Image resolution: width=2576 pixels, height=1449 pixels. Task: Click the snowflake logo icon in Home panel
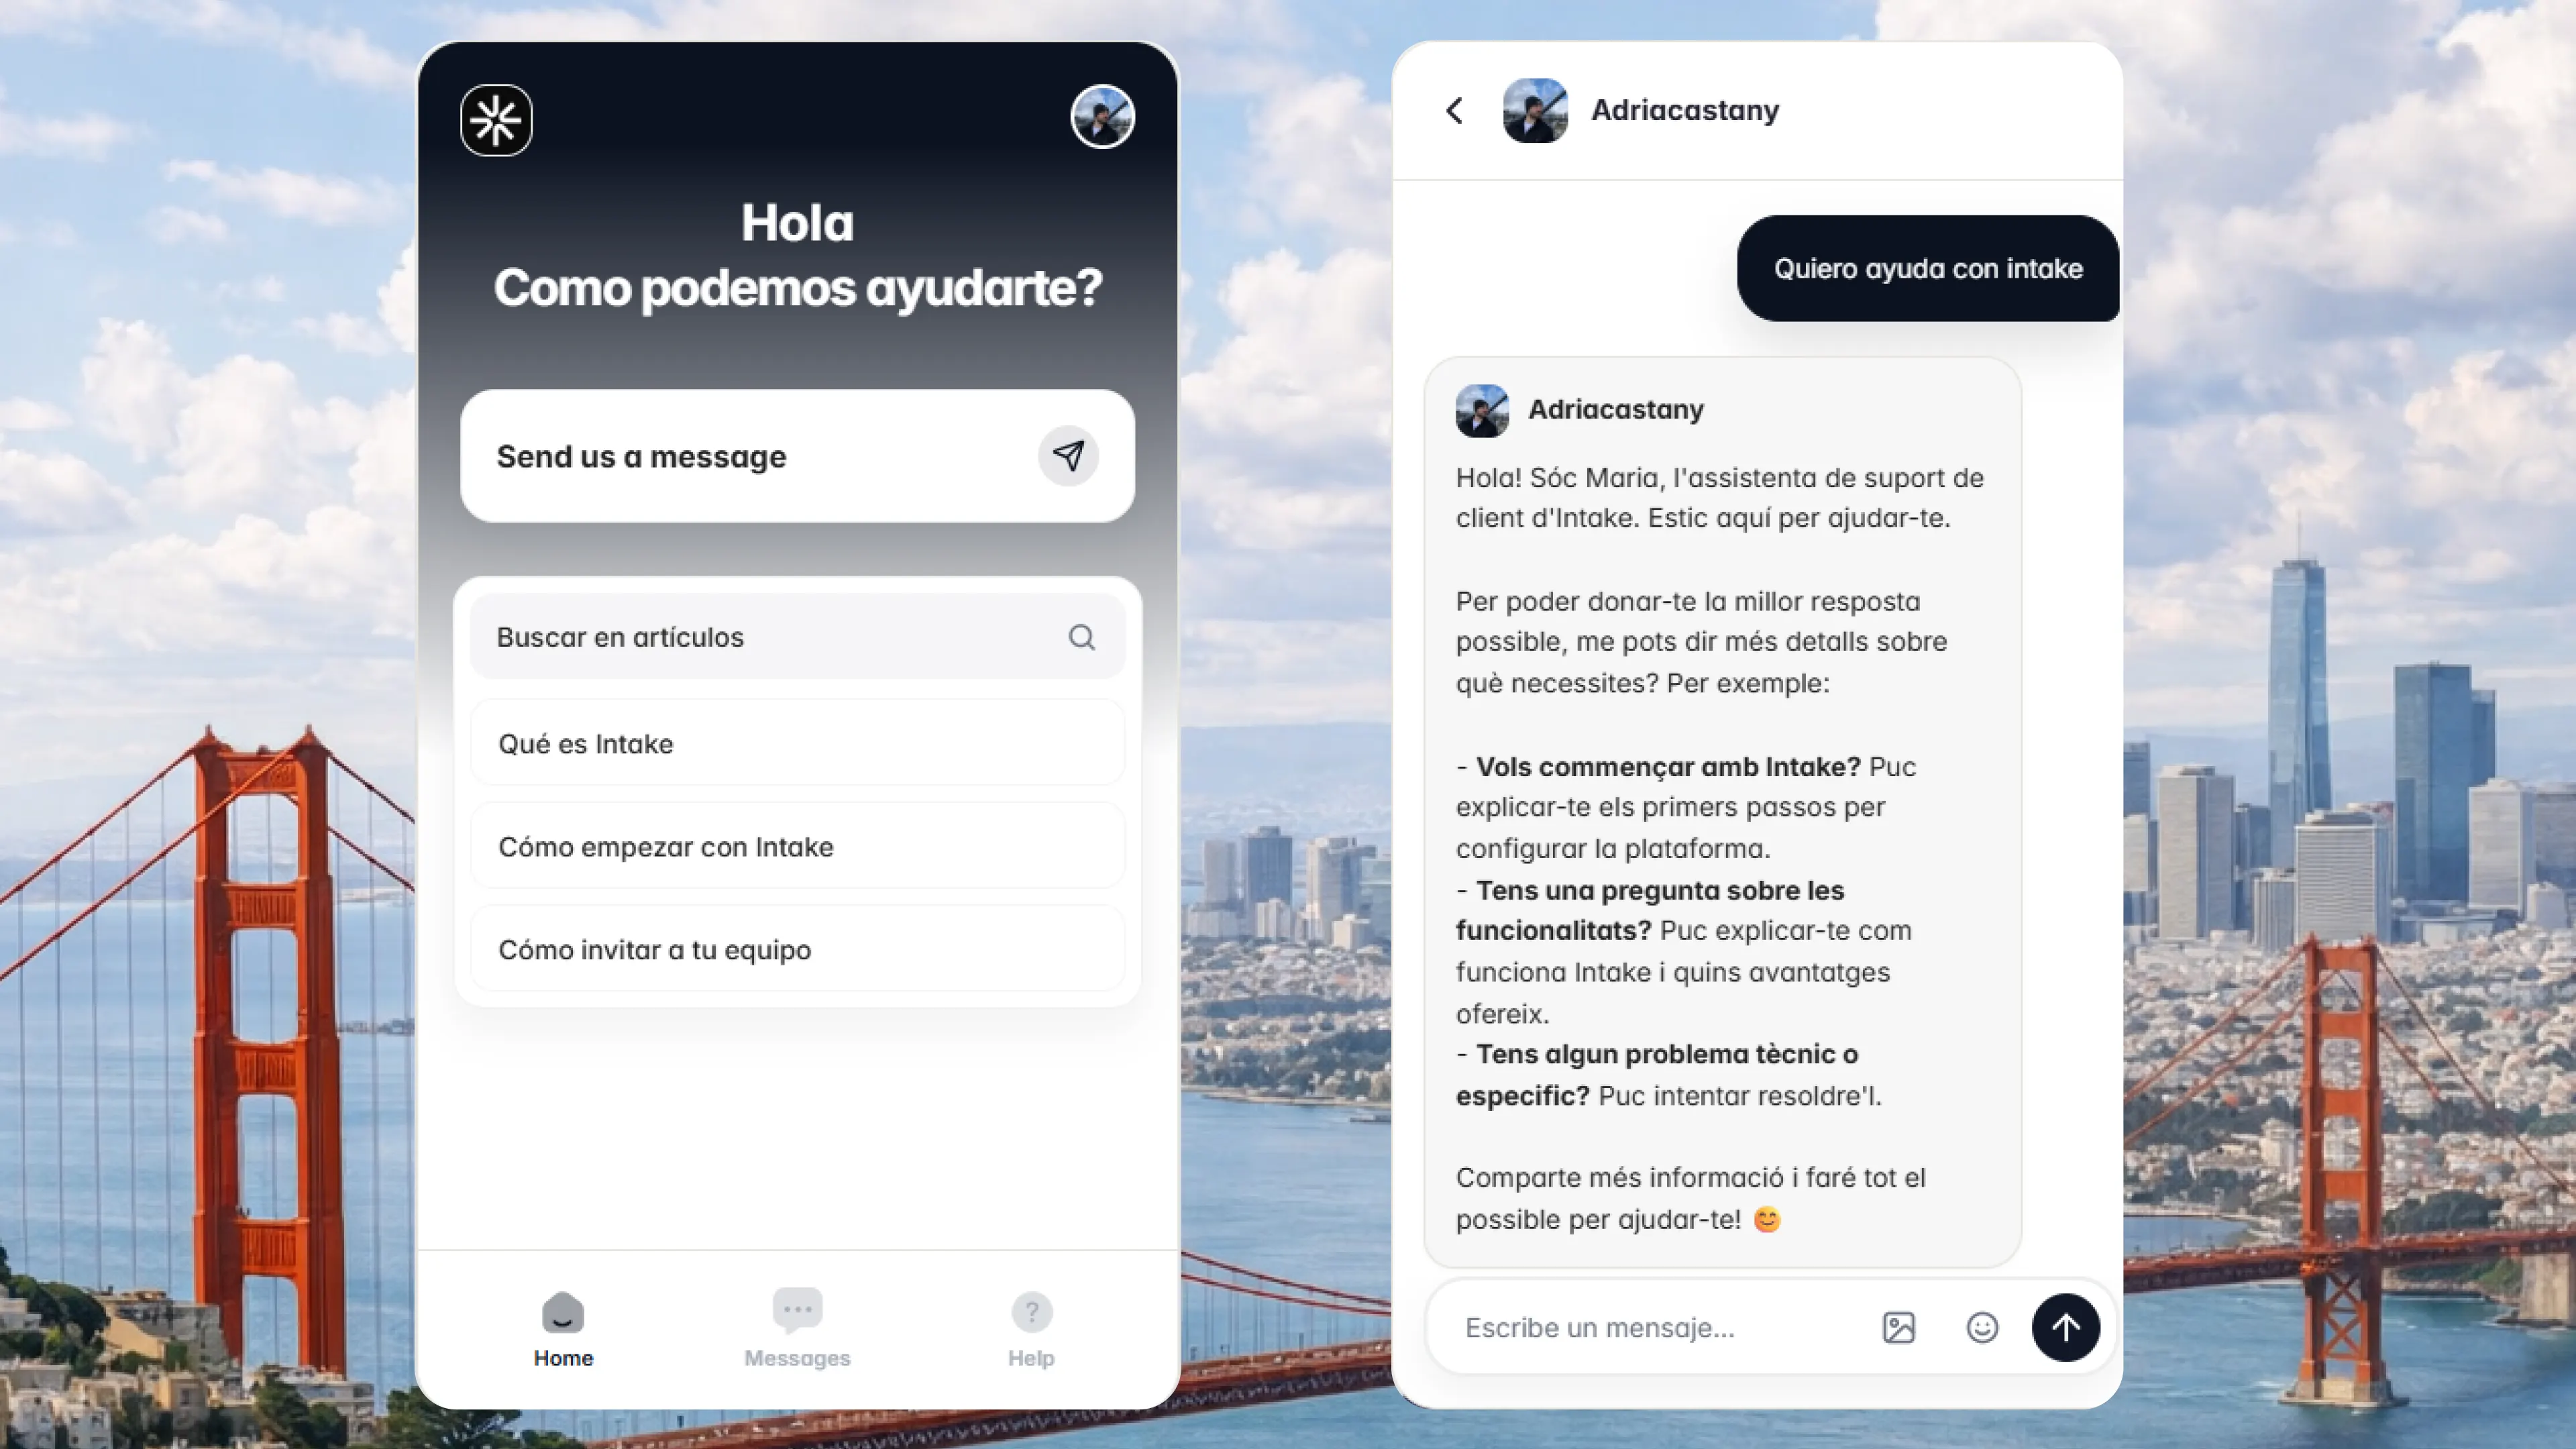click(496, 120)
